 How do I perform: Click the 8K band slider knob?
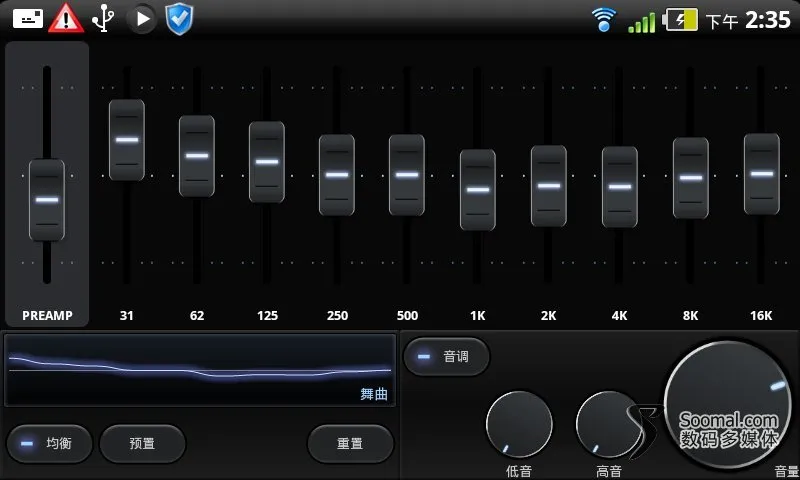[691, 178]
